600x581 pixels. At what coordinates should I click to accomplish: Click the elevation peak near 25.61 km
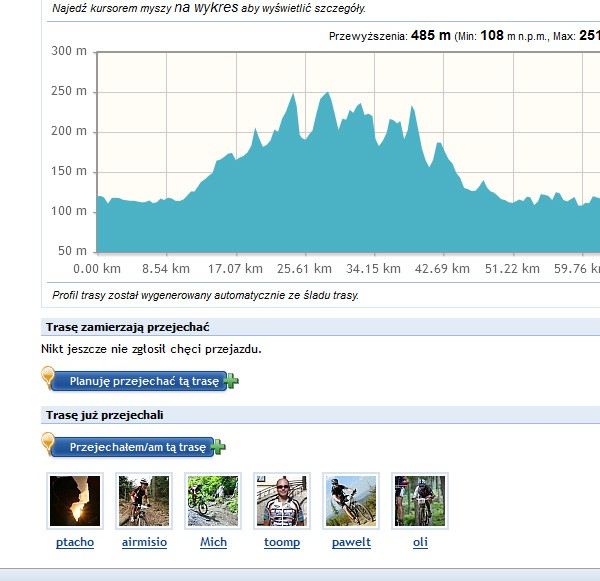click(293, 96)
